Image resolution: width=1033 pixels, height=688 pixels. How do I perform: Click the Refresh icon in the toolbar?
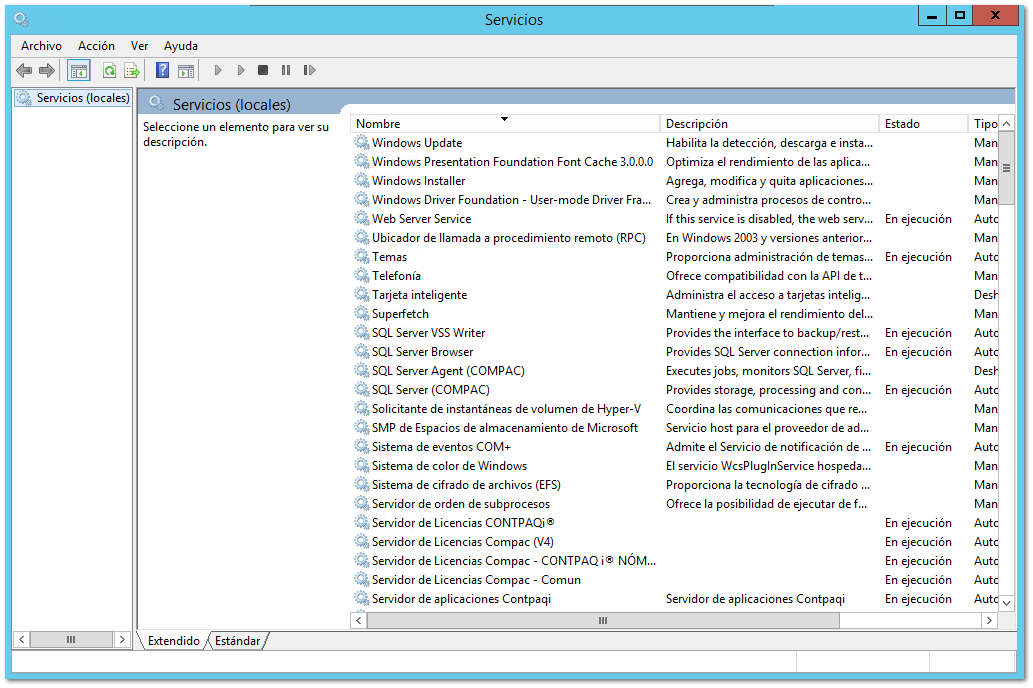(x=108, y=70)
